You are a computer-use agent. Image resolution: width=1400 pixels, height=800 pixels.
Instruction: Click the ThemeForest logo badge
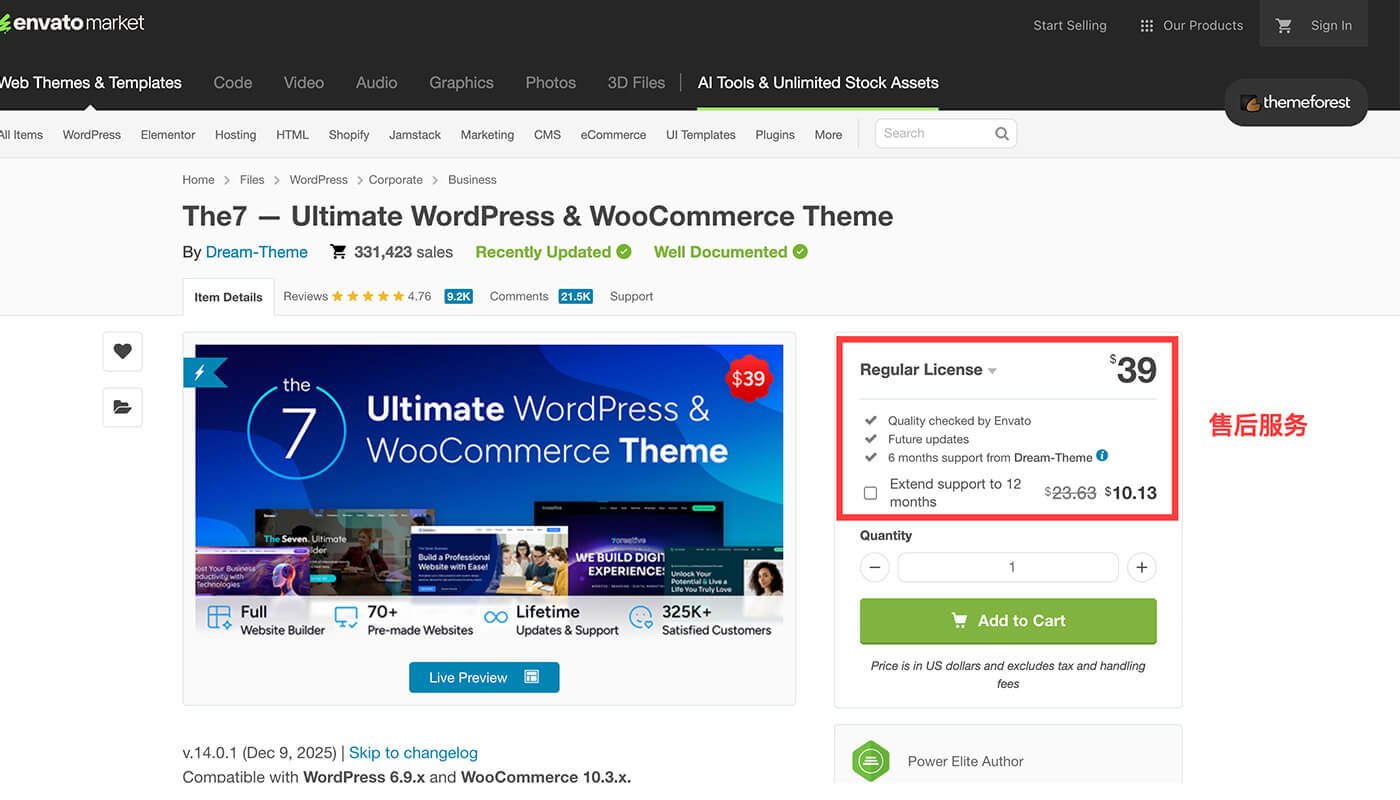[x=1295, y=102]
